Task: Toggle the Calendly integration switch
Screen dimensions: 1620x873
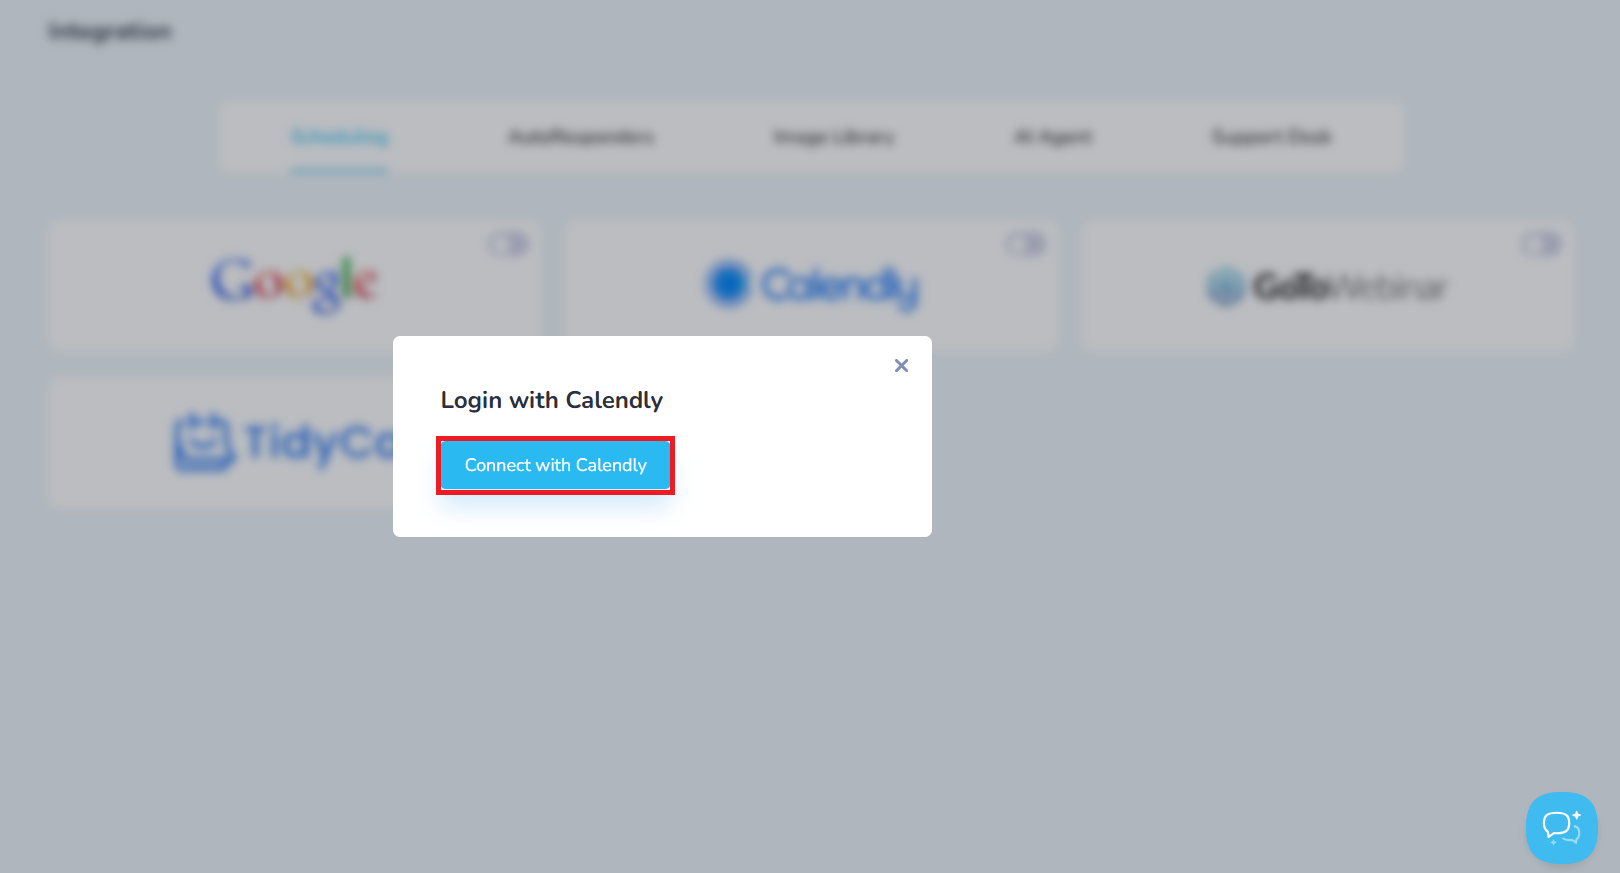Action: pyautogui.click(x=1025, y=244)
